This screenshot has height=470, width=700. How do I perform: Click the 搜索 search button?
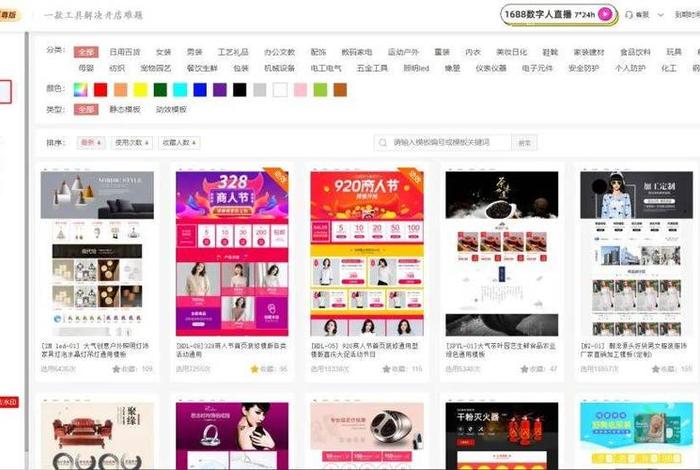[x=524, y=143]
